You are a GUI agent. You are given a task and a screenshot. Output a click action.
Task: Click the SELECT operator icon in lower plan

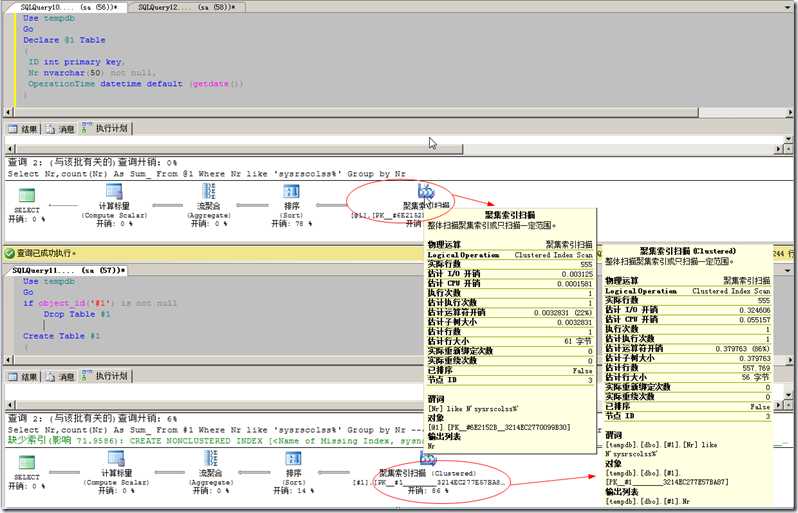[27, 463]
